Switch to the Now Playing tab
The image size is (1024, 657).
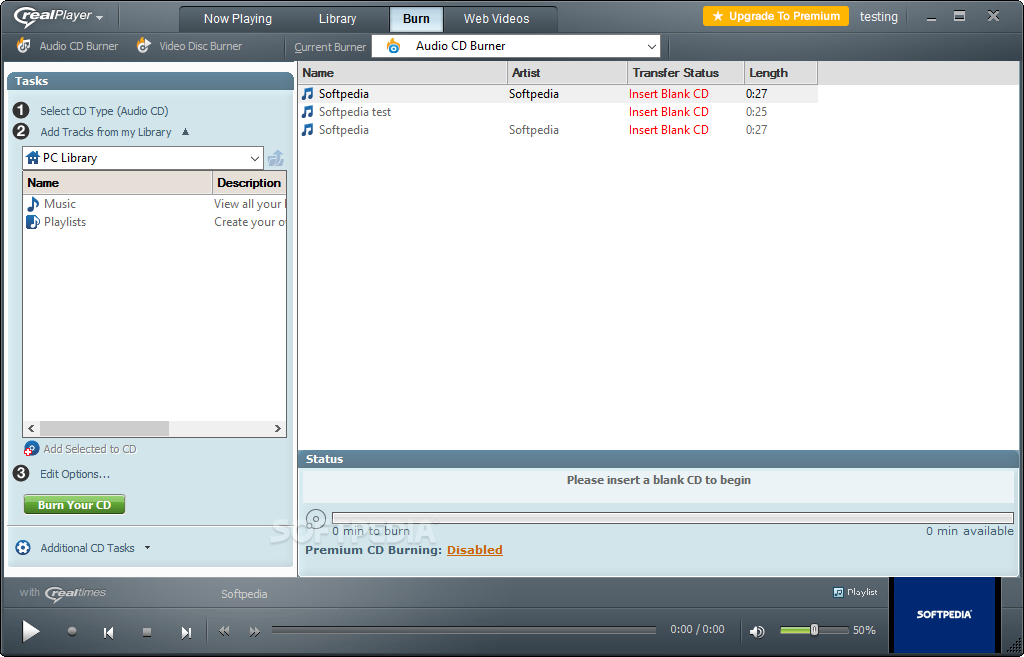pos(238,19)
